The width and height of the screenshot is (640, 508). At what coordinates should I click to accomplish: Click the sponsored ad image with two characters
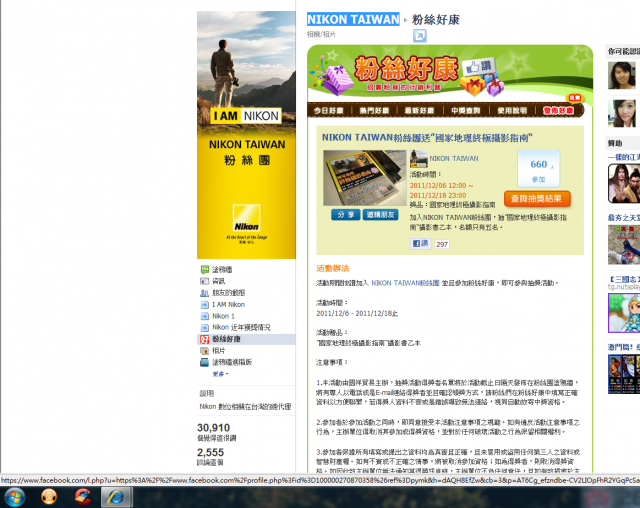[624, 184]
